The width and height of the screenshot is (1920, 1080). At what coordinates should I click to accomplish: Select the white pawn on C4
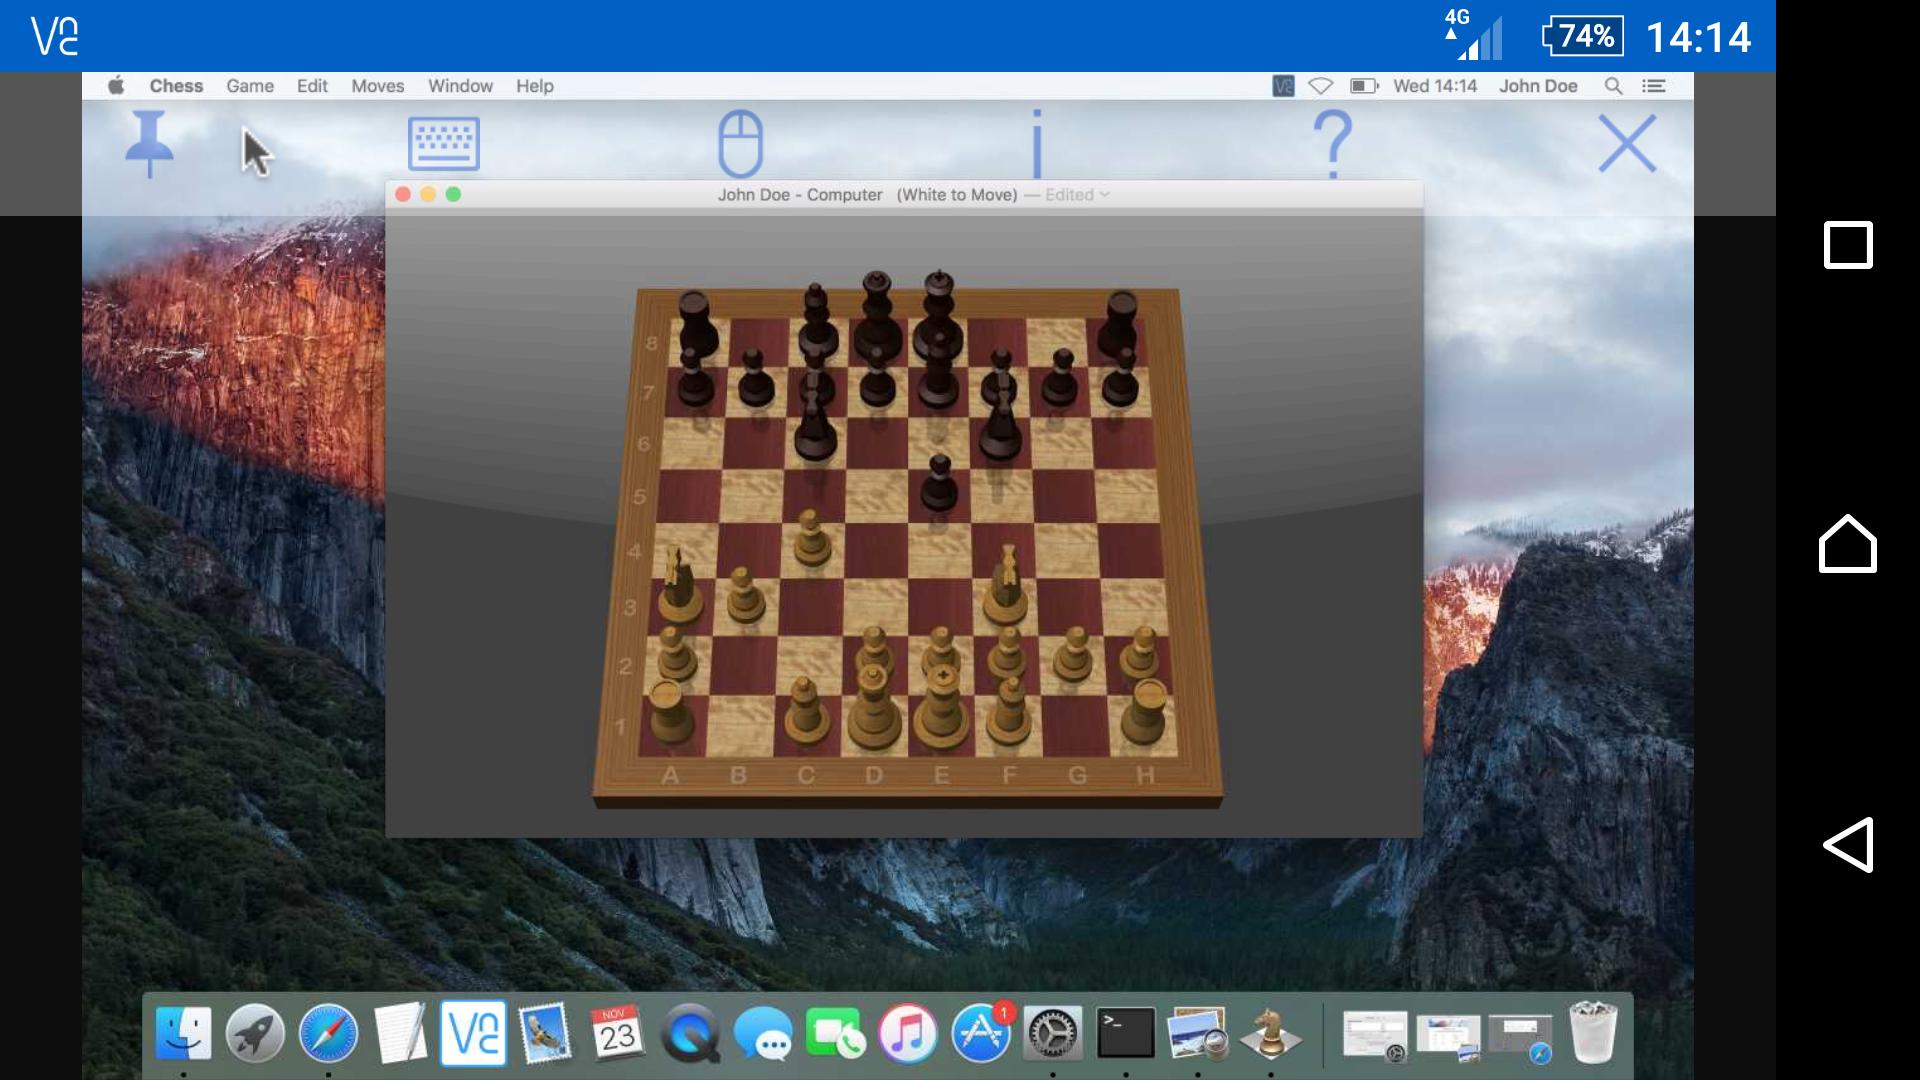click(811, 540)
